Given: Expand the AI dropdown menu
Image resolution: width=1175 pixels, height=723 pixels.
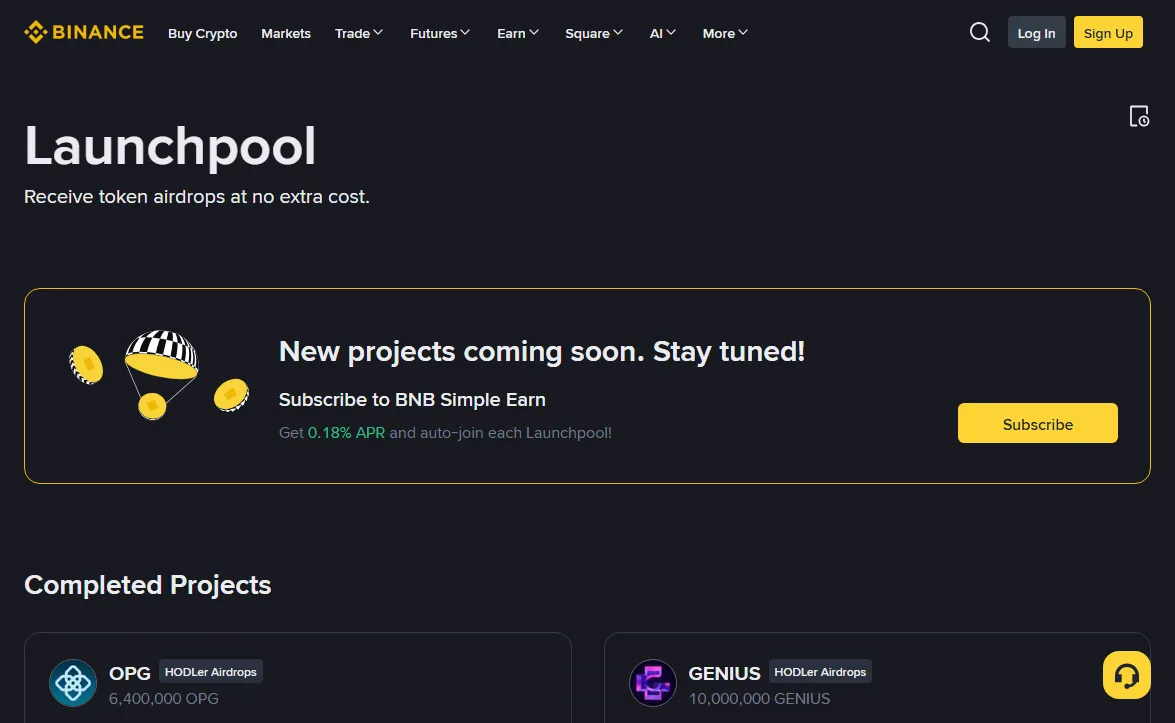Looking at the screenshot, I should [662, 33].
